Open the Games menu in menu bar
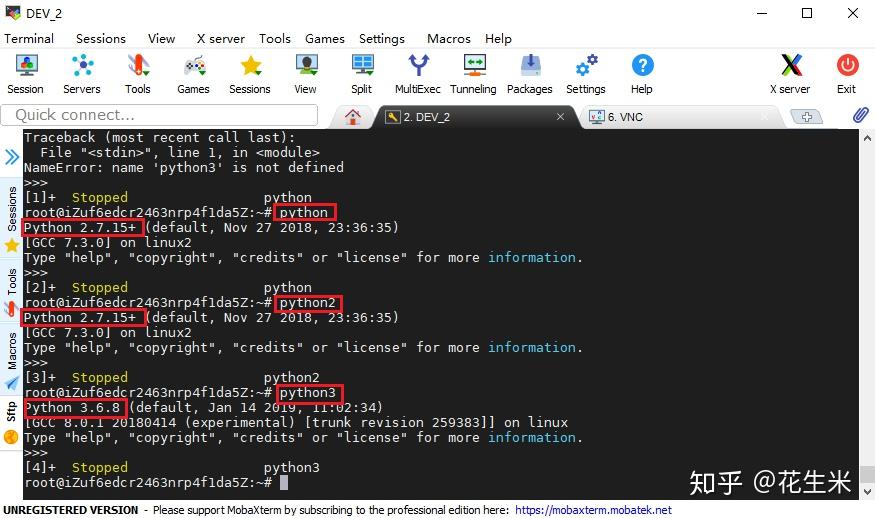This screenshot has height=518, width=875. point(325,39)
